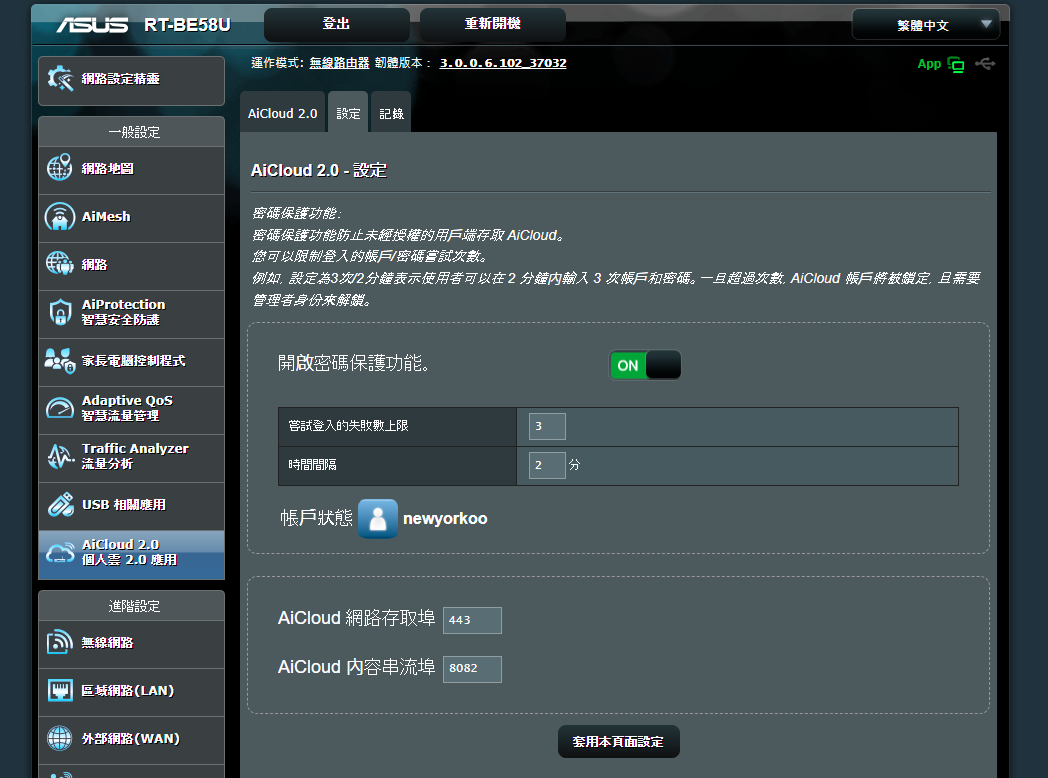Screen dimensions: 1048x778
Task: Focus the 嘗試登入的失敗數上限 input field
Action: click(x=547, y=426)
